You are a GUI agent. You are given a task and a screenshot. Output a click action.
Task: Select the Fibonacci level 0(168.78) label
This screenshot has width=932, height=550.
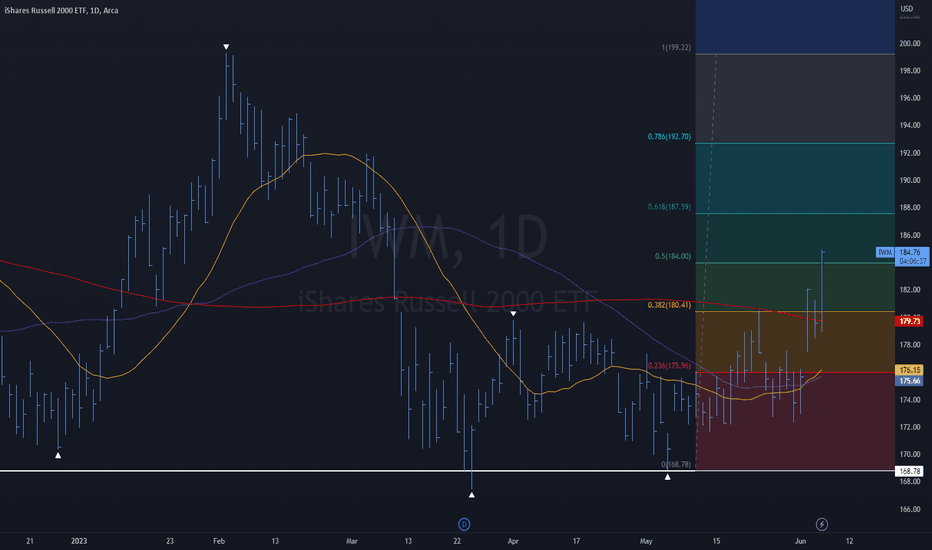tap(676, 464)
